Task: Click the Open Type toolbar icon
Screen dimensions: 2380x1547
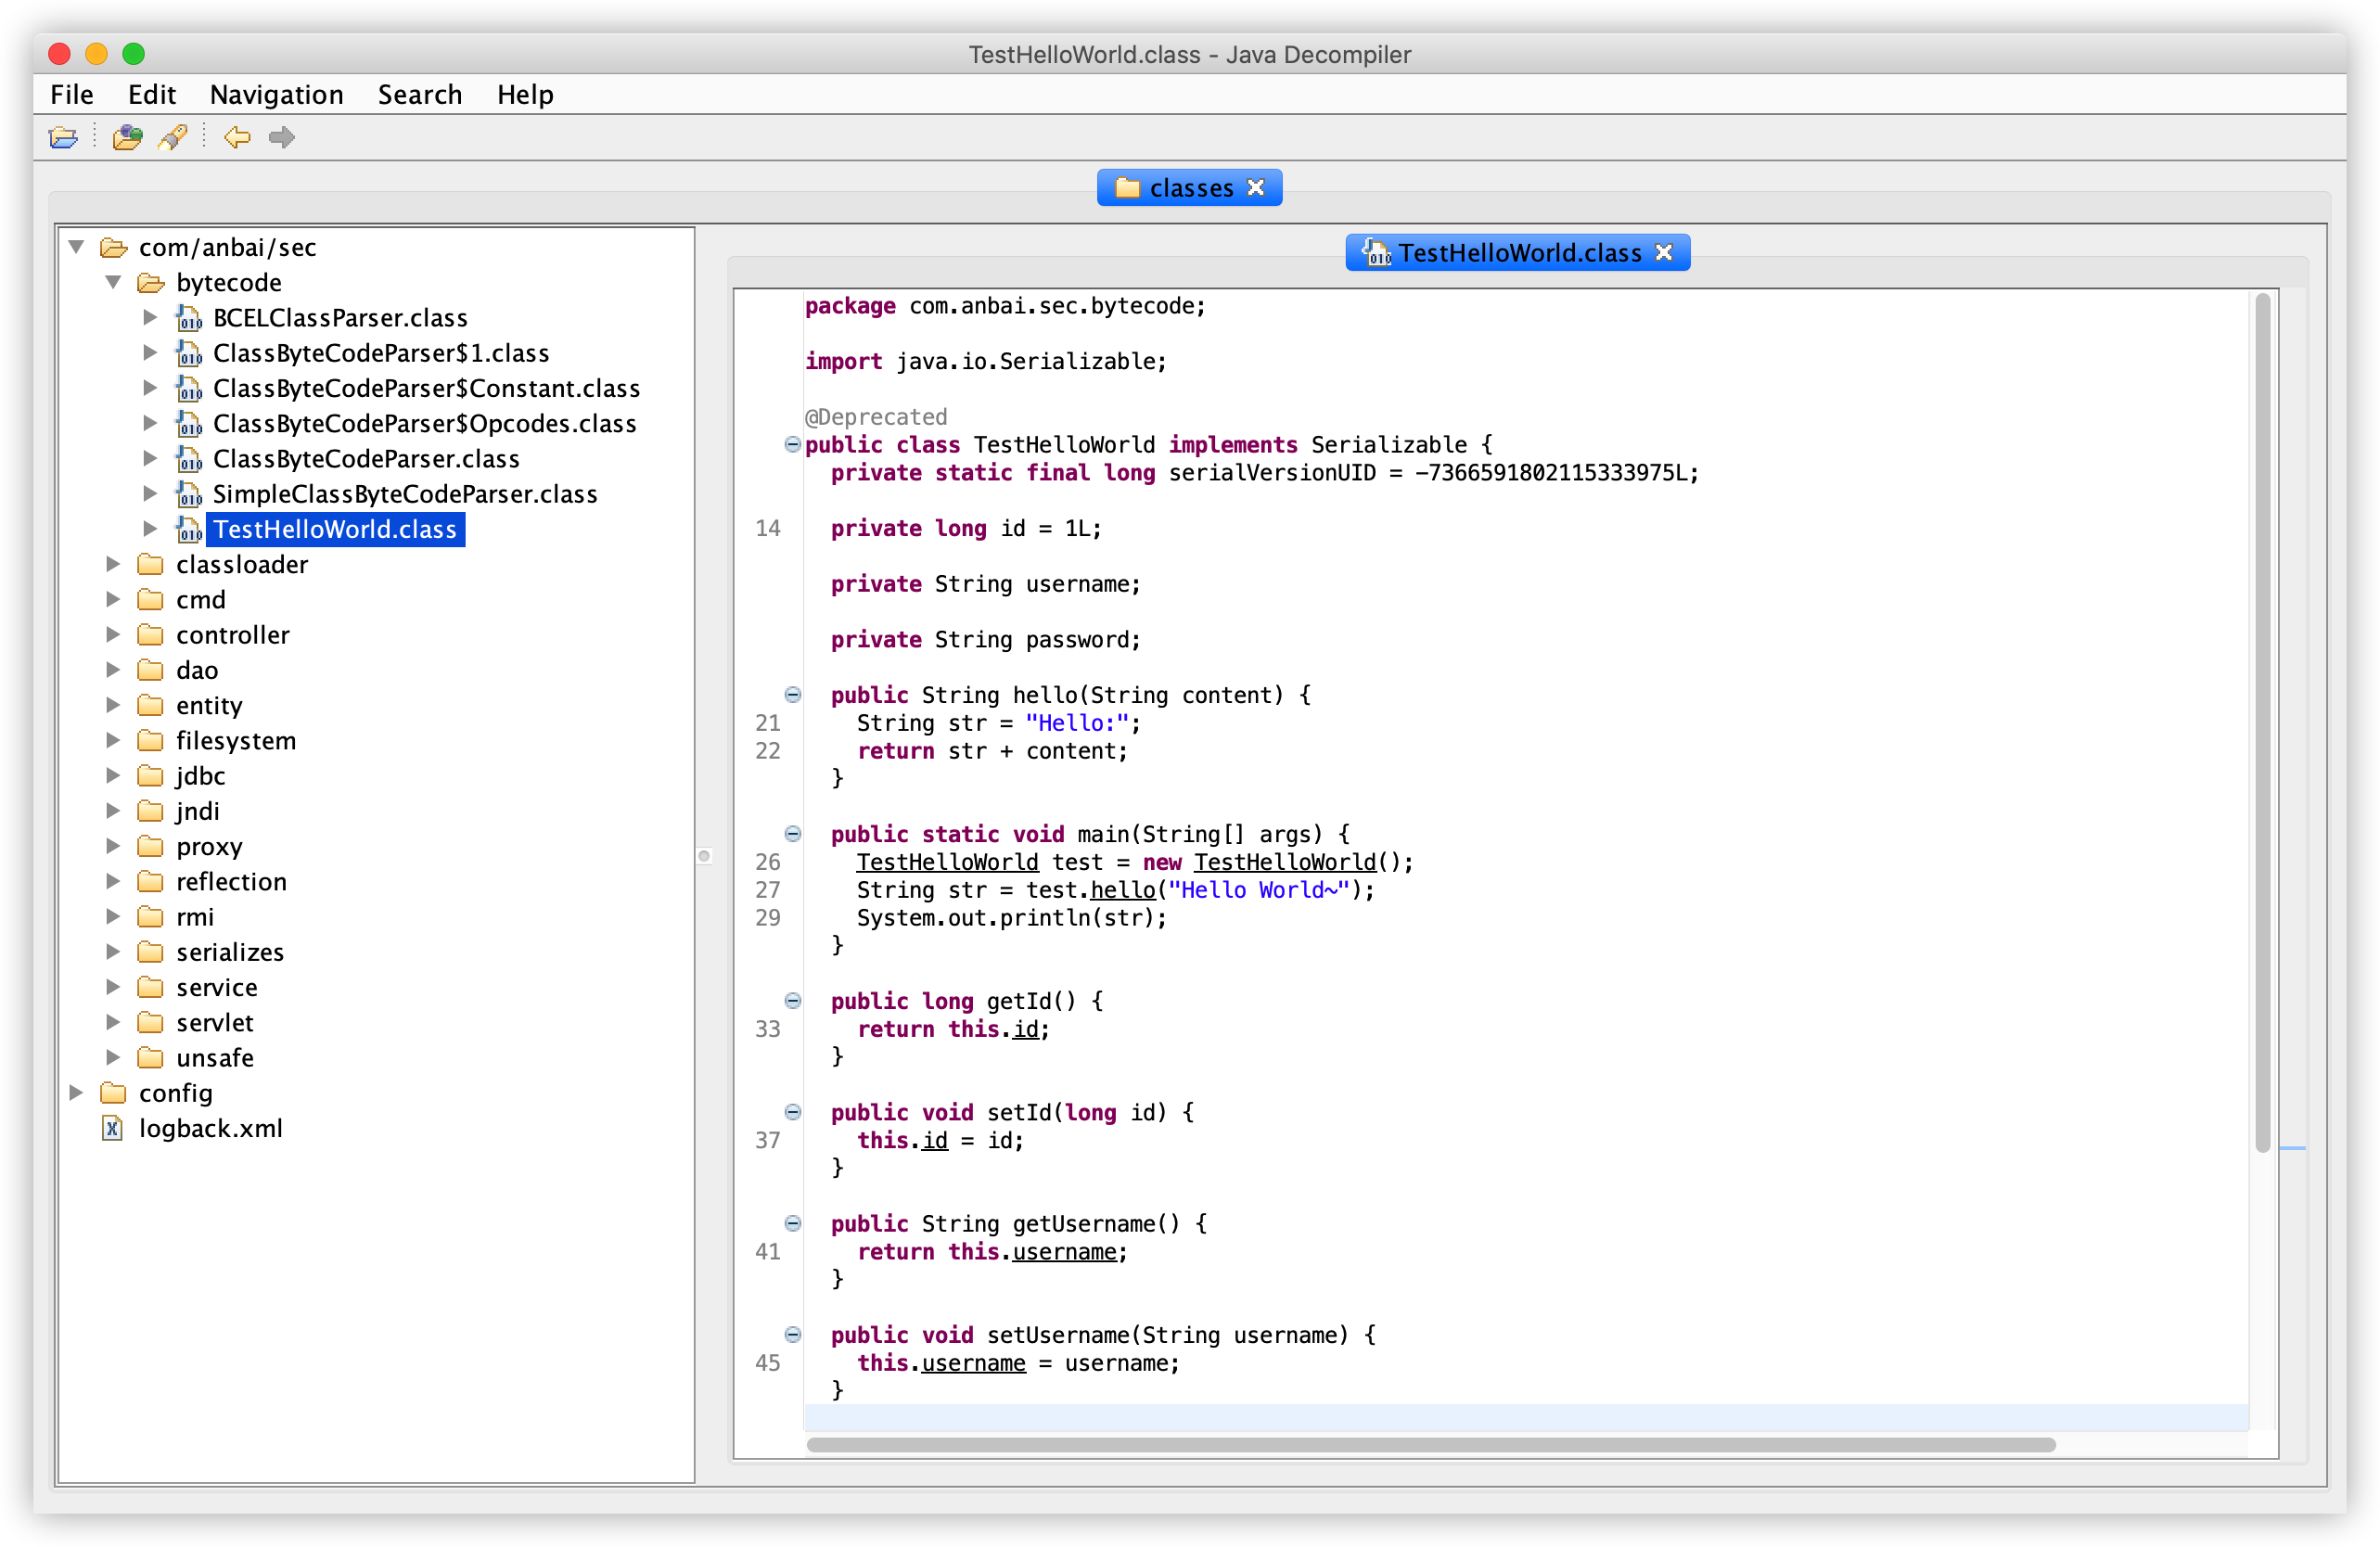Action: 127,137
